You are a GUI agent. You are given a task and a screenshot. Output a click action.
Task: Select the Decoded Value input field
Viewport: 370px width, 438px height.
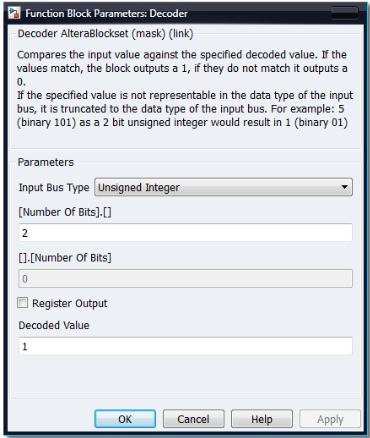pos(185,346)
